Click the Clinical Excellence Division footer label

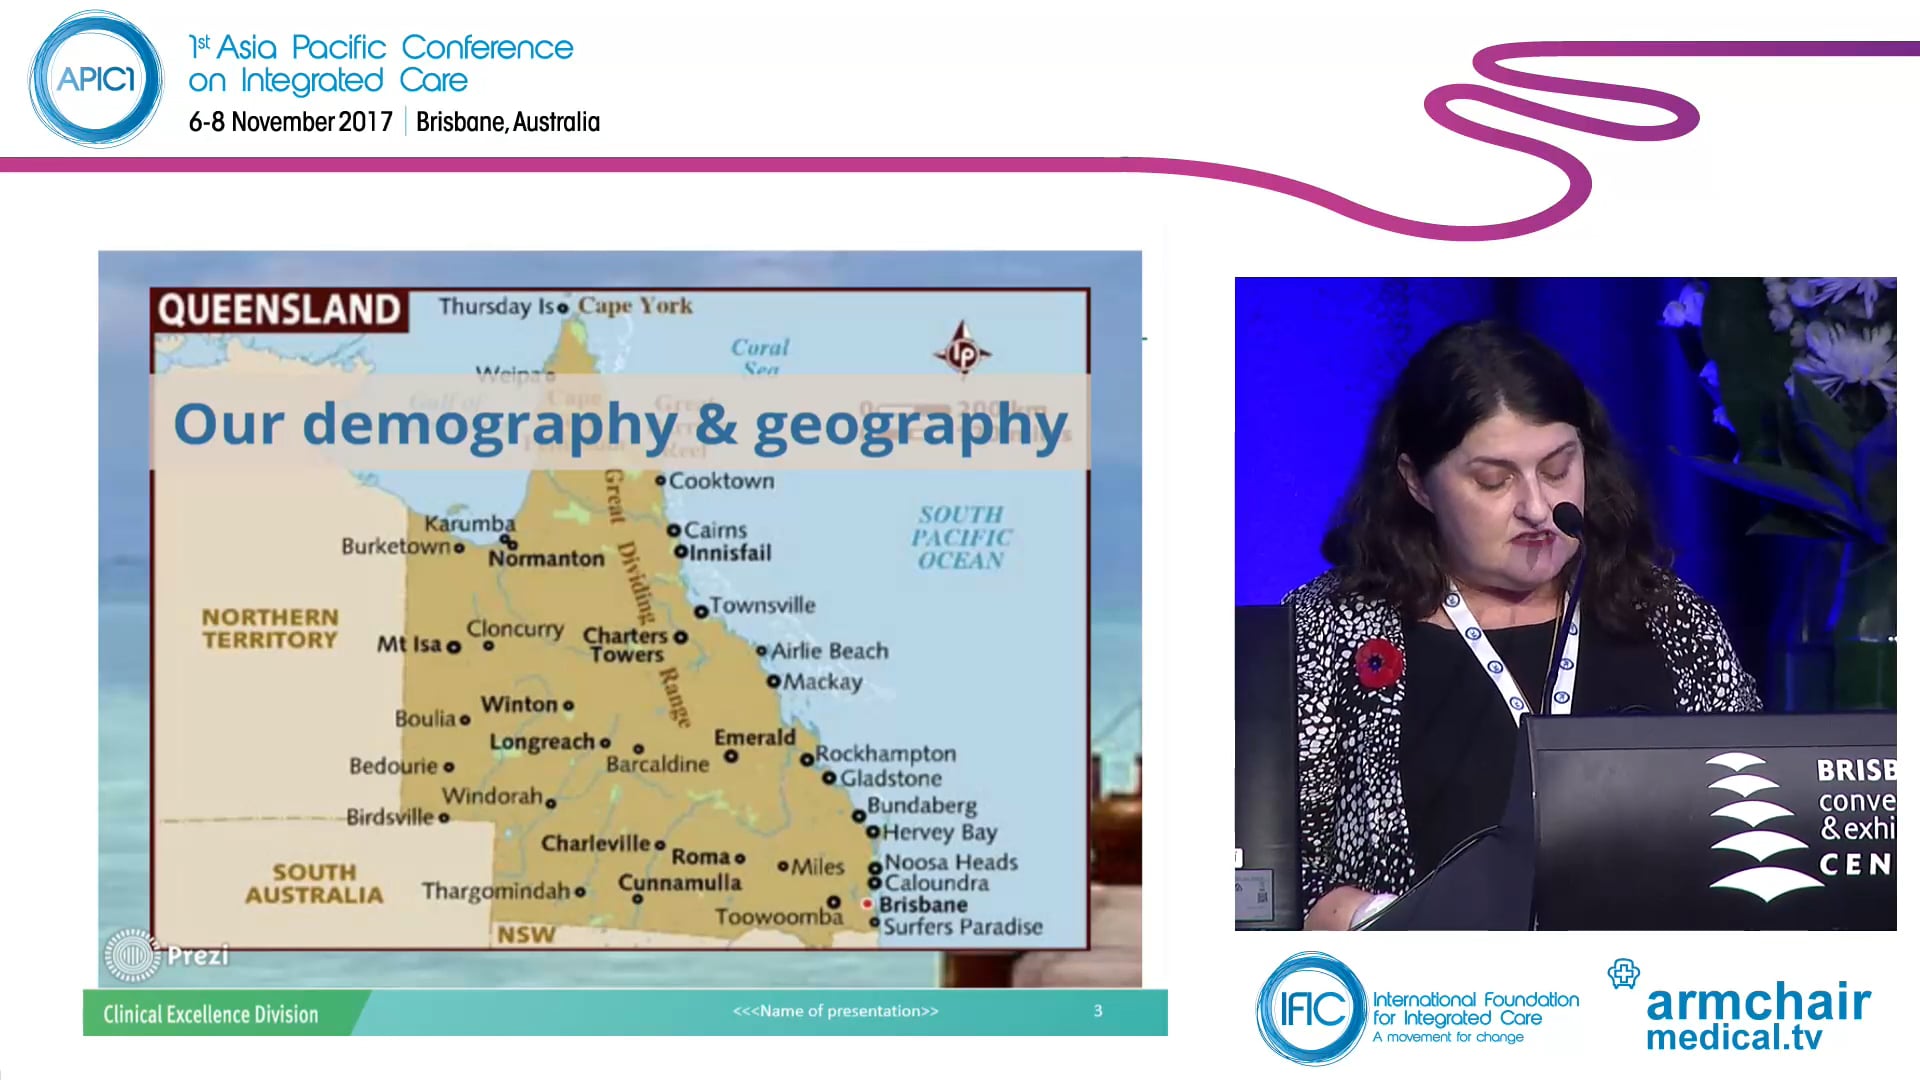(x=209, y=1013)
